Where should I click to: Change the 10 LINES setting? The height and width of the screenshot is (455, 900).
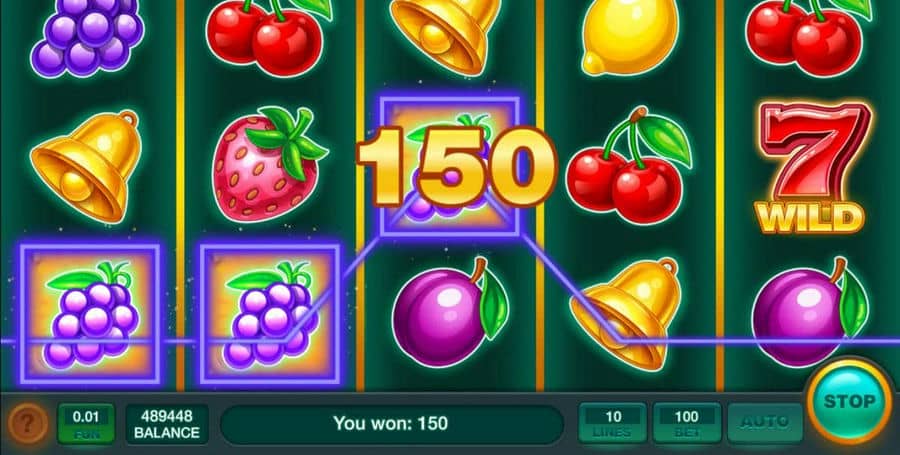pyautogui.click(x=612, y=423)
